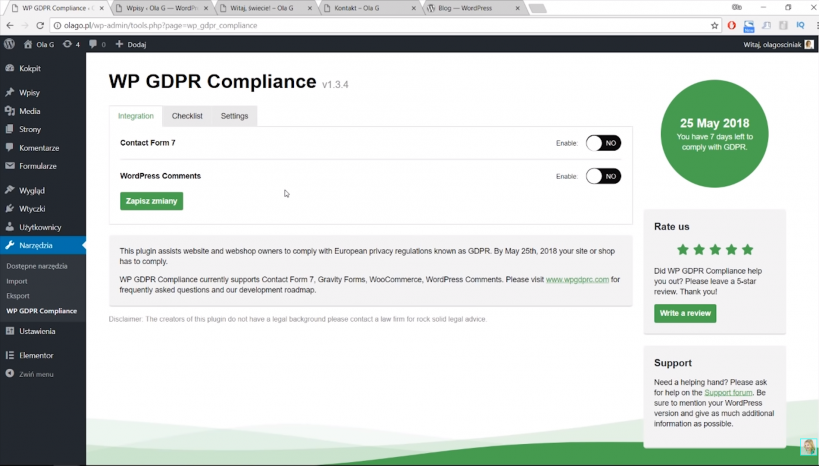Visit the site via Ola G home icon

pyautogui.click(x=28, y=44)
